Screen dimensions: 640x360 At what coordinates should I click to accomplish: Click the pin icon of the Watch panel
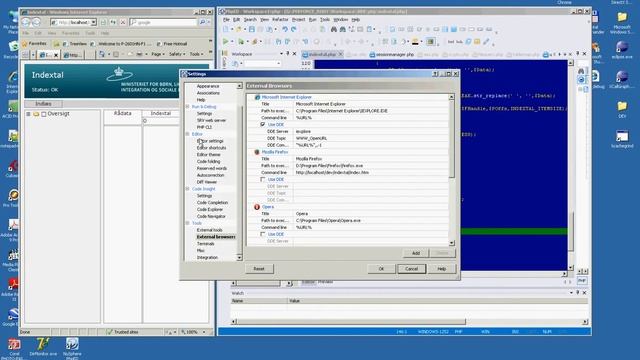578,293
